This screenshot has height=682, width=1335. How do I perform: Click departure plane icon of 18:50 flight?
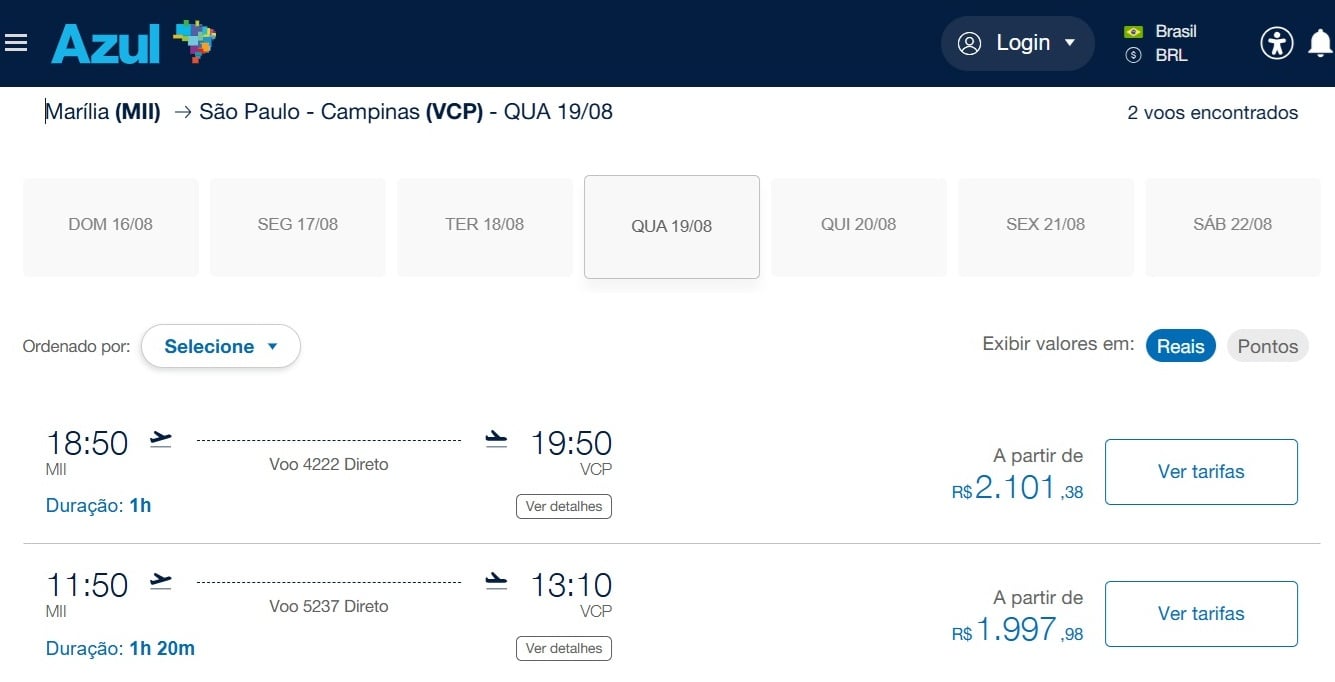[161, 439]
